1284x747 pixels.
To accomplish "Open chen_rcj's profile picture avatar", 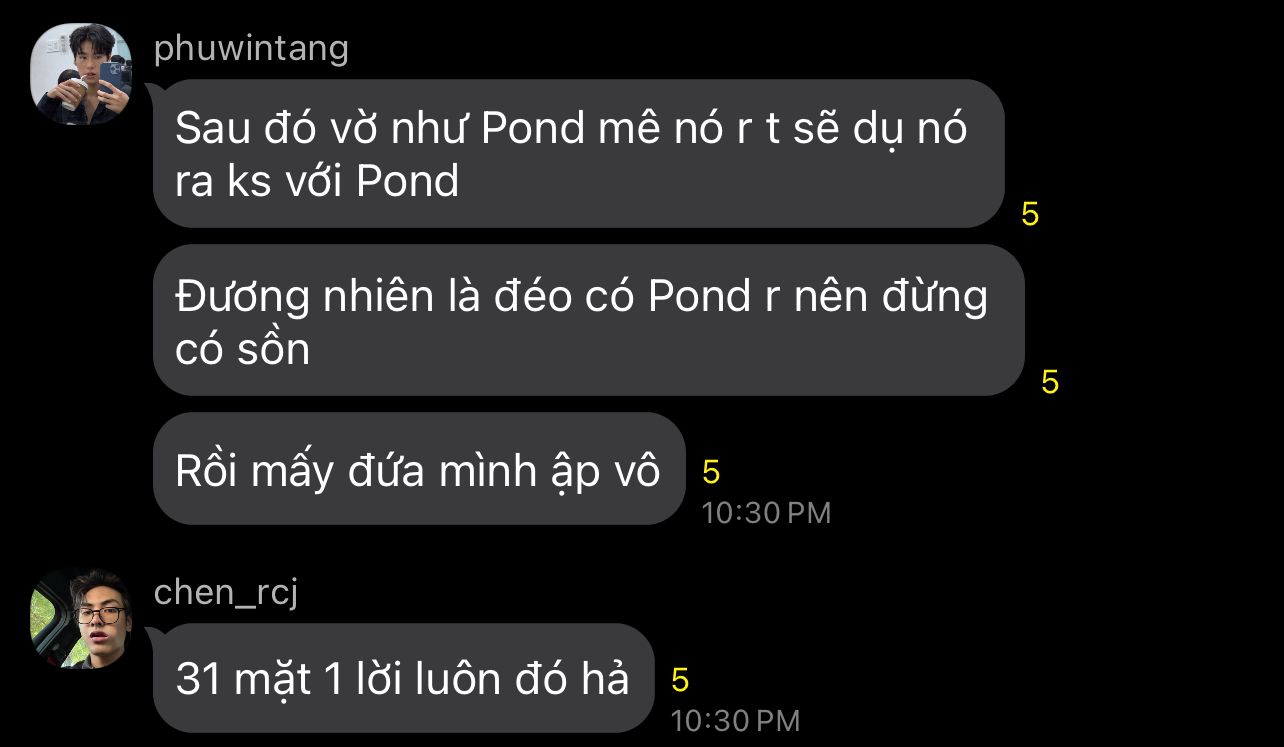I will [x=81, y=618].
